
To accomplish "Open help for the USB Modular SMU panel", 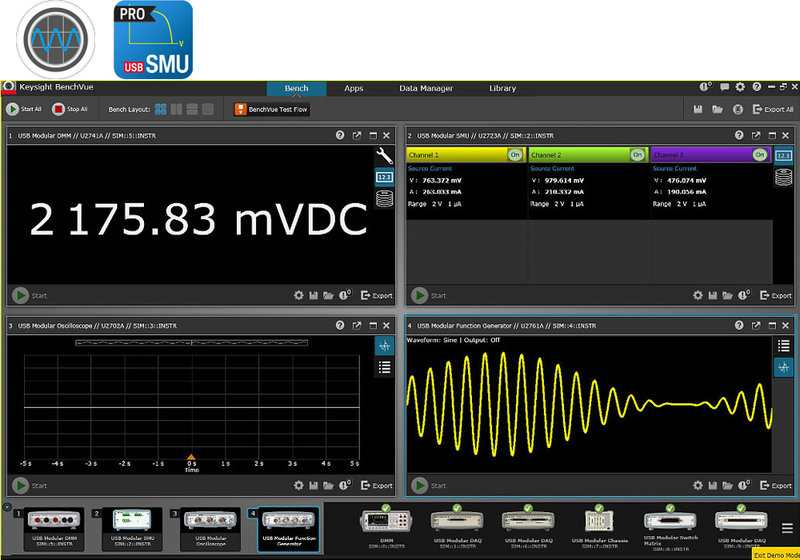I will click(x=739, y=135).
